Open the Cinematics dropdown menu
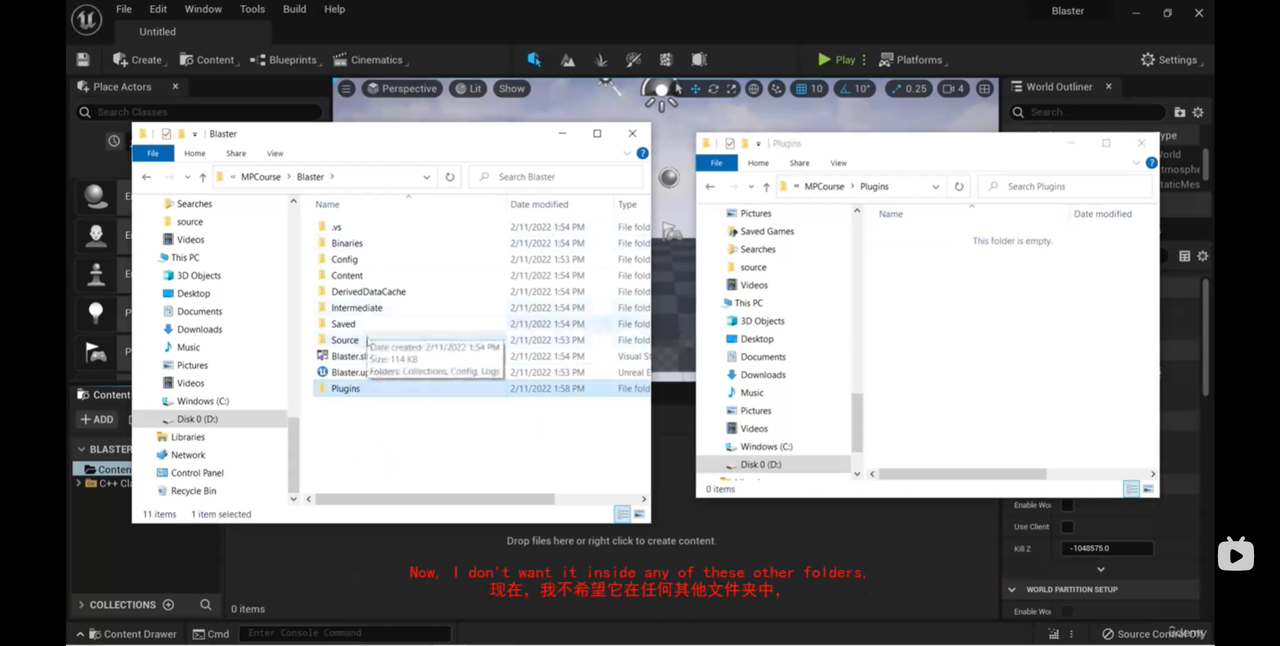The height and width of the screenshot is (646, 1280). 369,60
